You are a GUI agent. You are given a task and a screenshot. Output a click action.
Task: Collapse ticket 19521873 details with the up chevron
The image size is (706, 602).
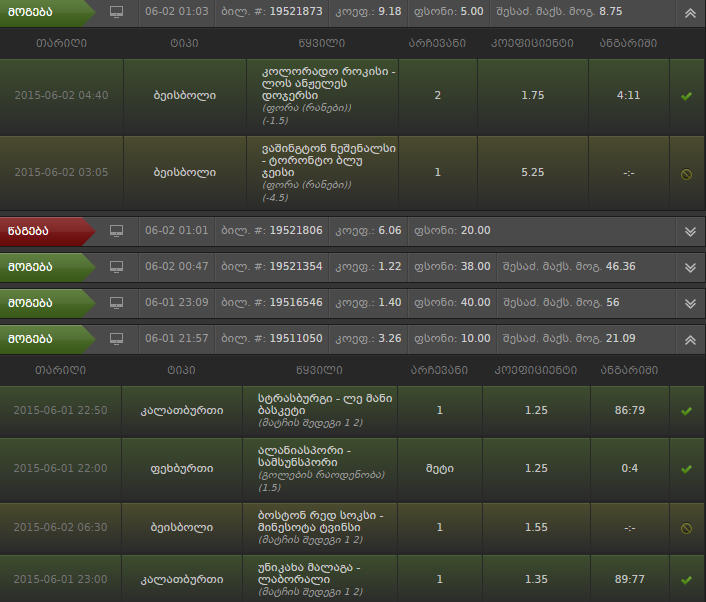click(690, 13)
